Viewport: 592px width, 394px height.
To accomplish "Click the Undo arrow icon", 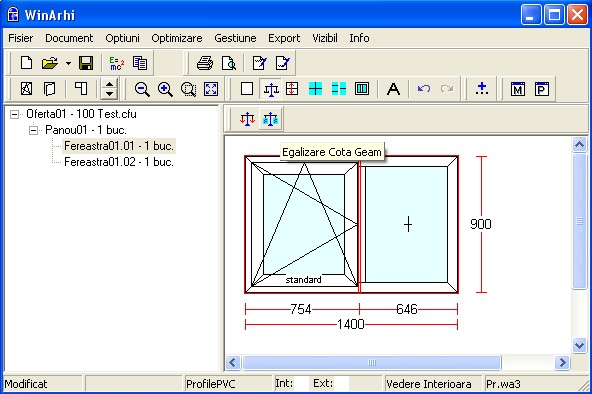I will click(x=424, y=89).
